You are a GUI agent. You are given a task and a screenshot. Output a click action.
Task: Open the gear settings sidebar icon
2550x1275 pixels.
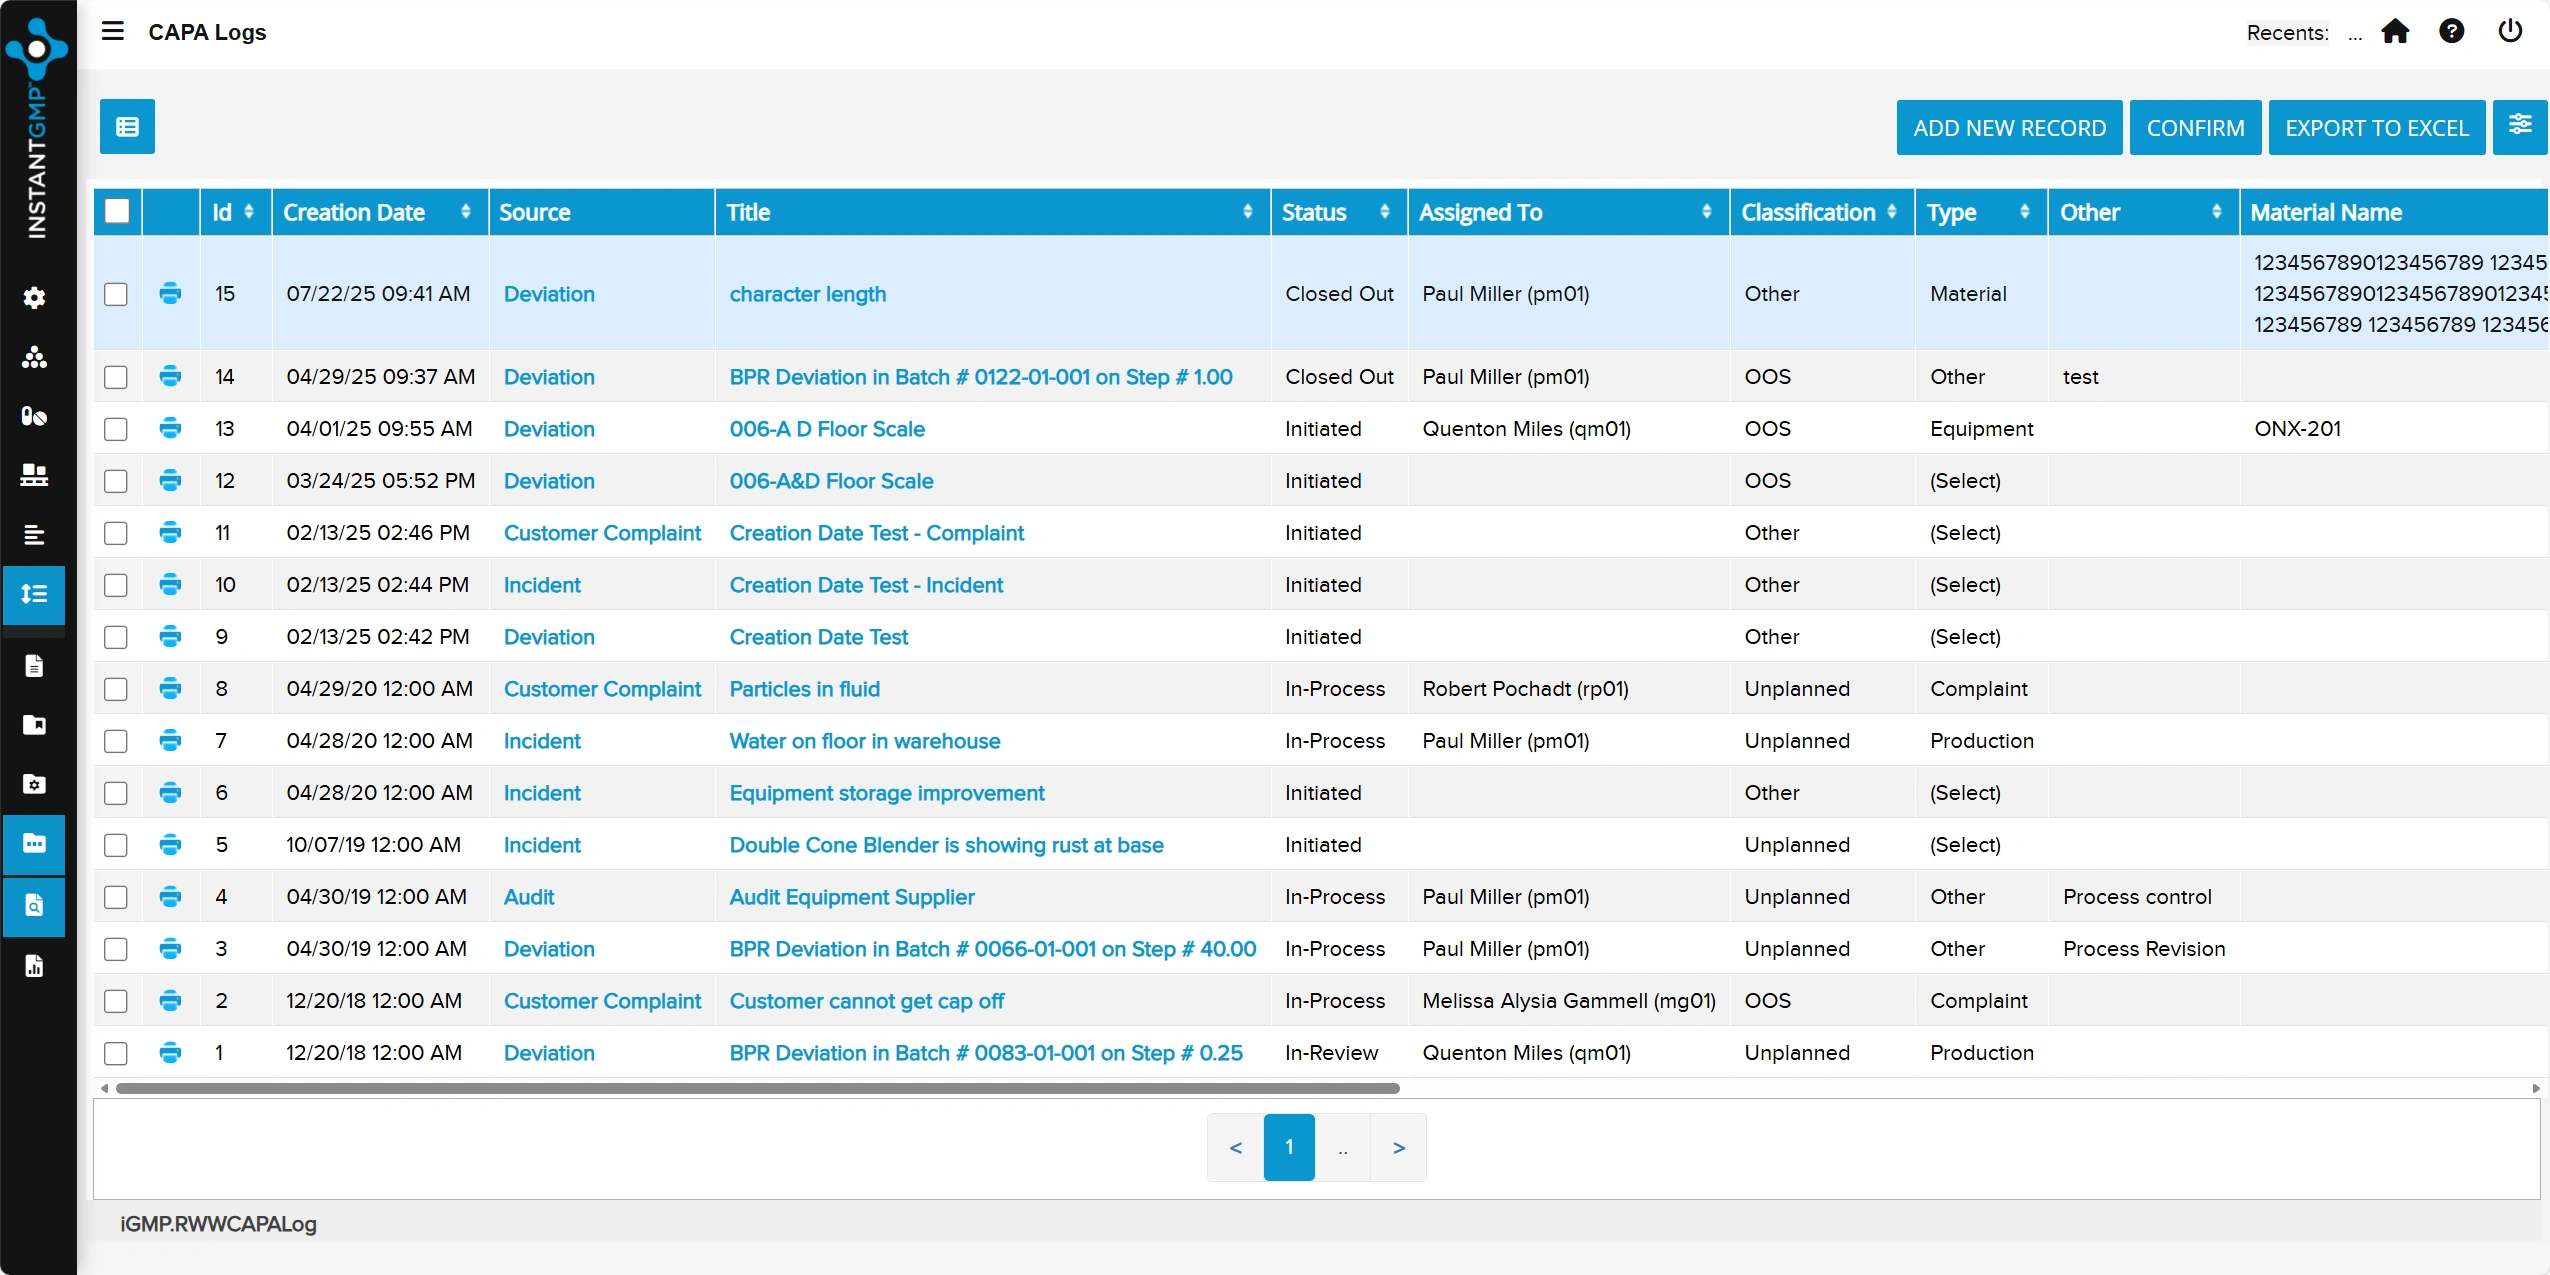(35, 298)
